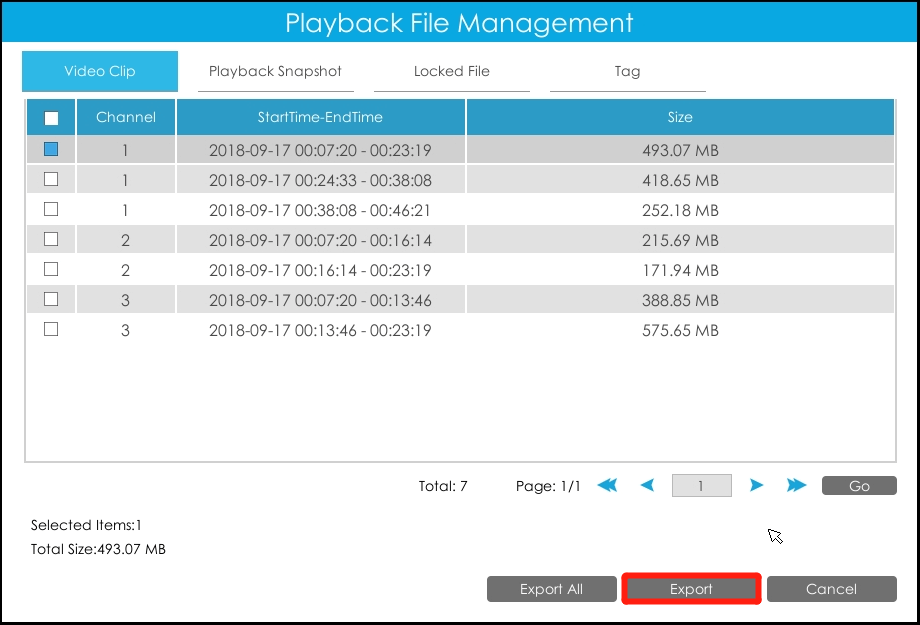
Task: Open the Locked File tab
Action: tap(451, 71)
